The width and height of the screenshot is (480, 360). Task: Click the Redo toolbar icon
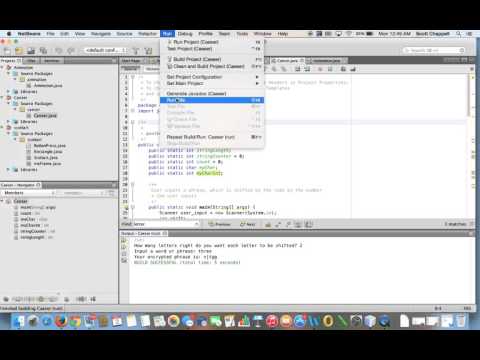(x=71, y=51)
